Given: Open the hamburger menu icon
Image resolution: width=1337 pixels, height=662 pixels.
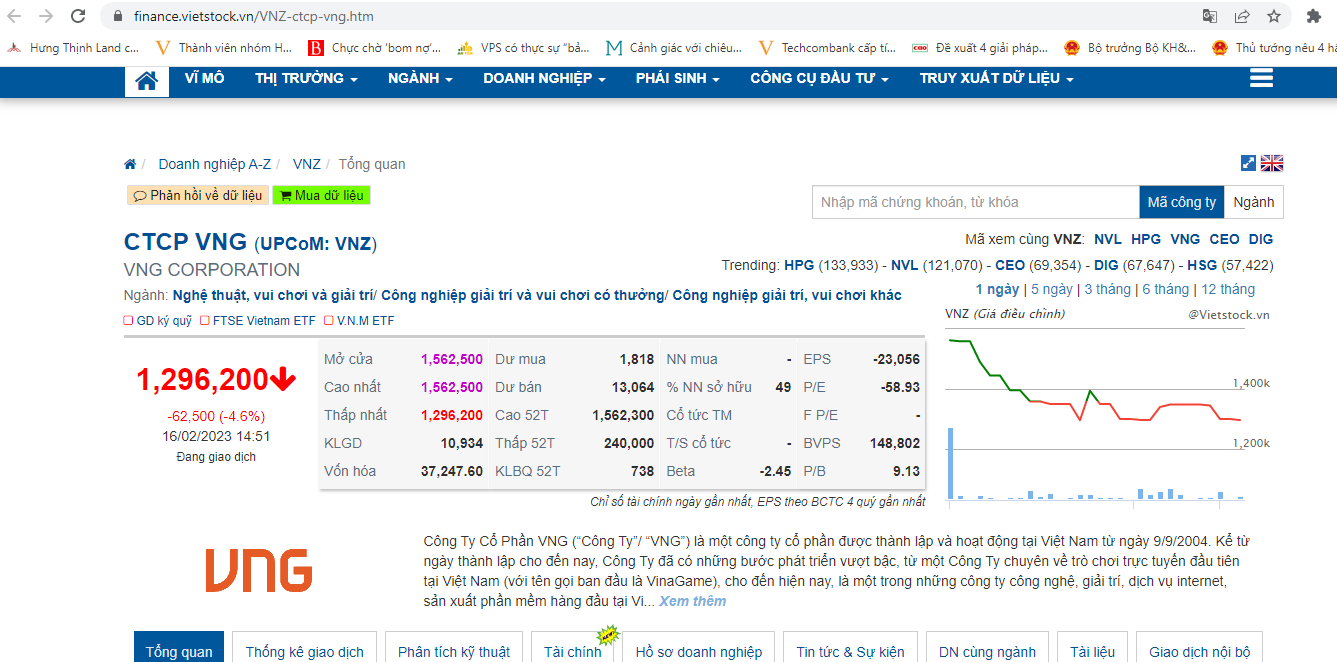Looking at the screenshot, I should point(1261,78).
